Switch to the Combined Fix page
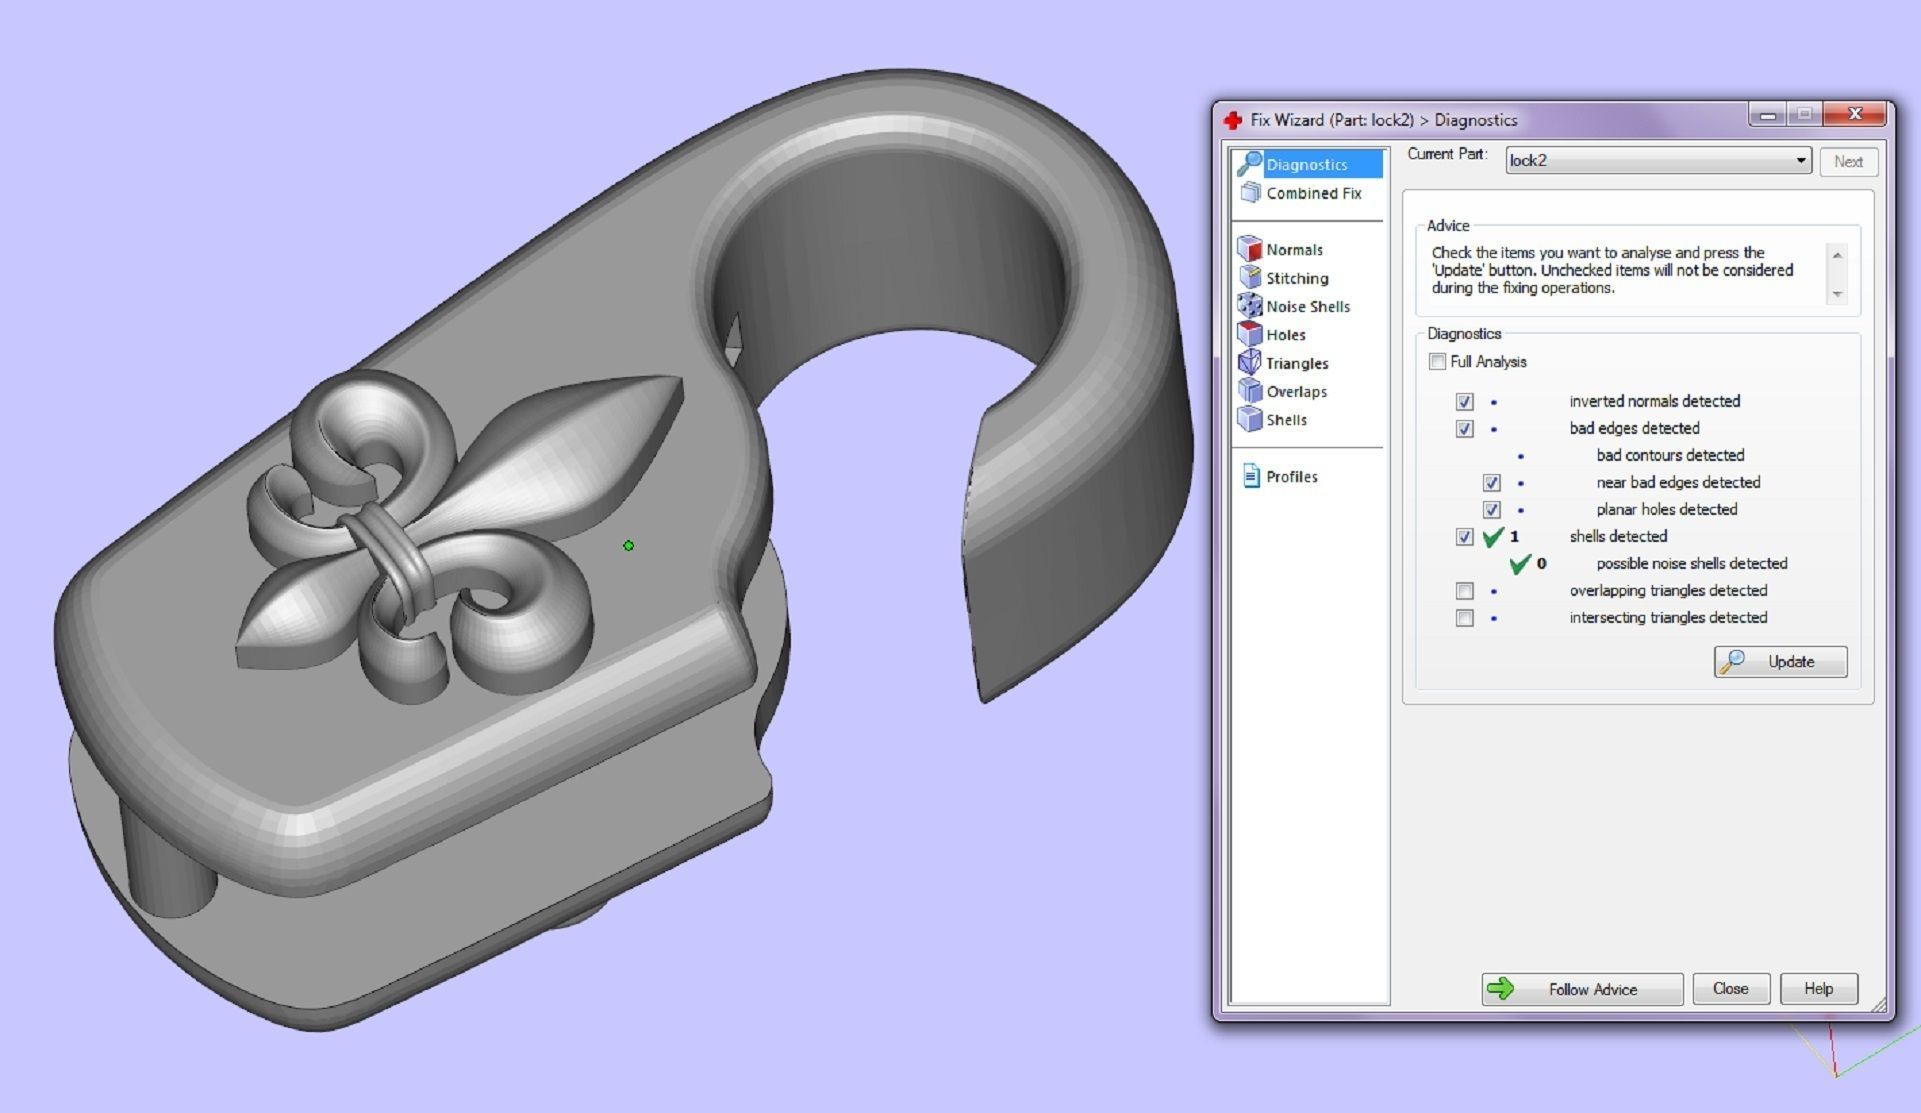Image resolution: width=1921 pixels, height=1113 pixels. coord(1313,193)
